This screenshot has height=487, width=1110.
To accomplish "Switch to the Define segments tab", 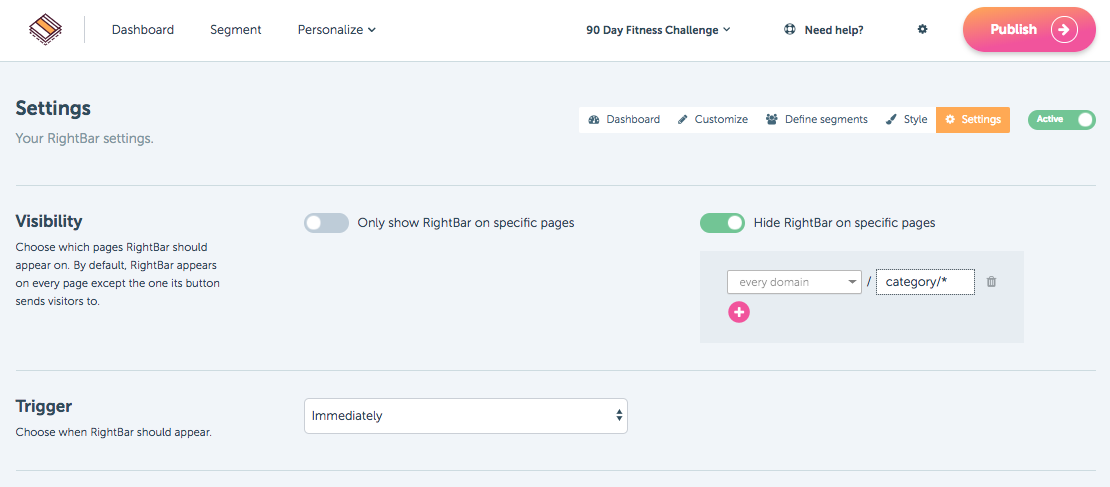I will coord(816,120).
